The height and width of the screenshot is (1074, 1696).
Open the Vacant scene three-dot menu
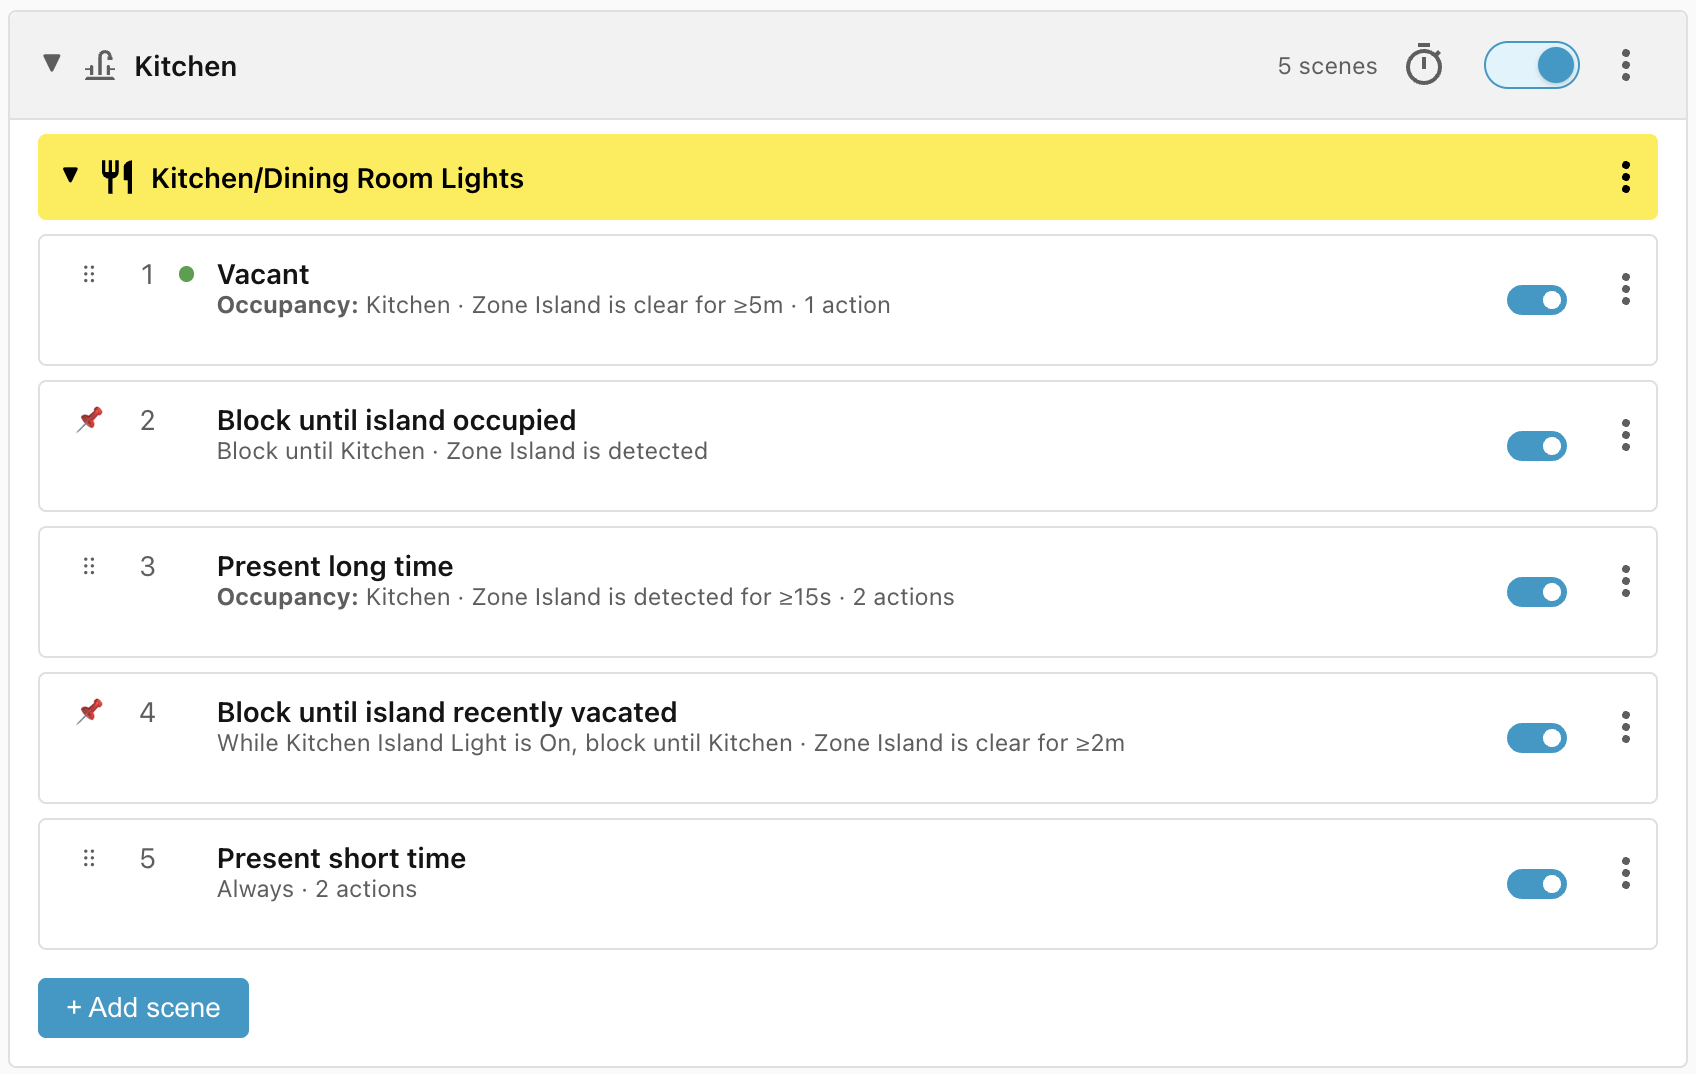coord(1626,289)
